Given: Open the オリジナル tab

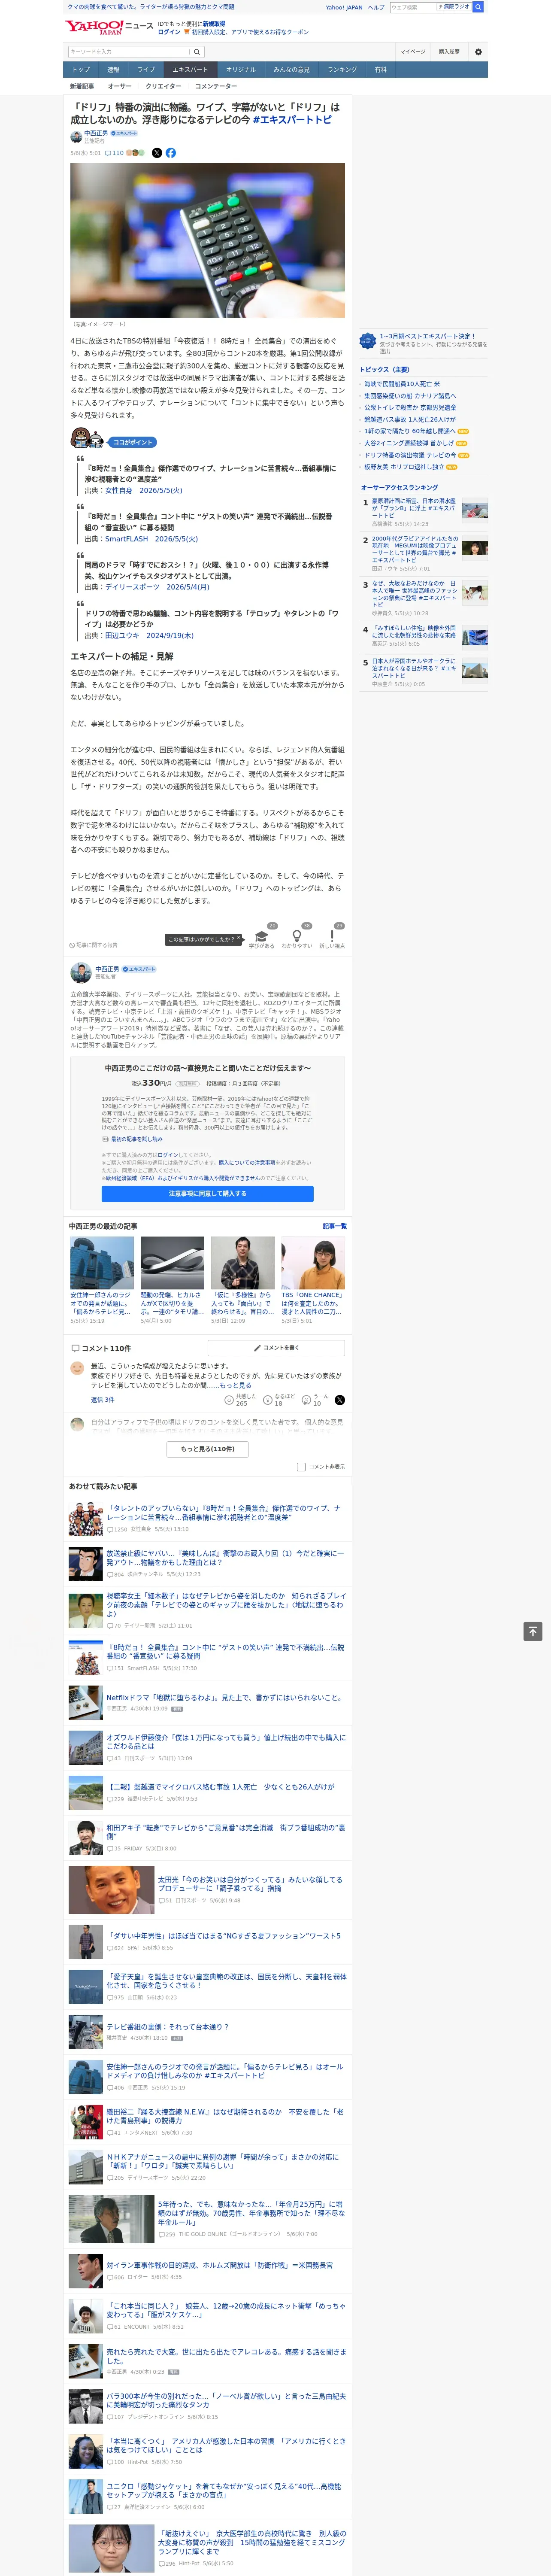Looking at the screenshot, I should [x=241, y=70].
